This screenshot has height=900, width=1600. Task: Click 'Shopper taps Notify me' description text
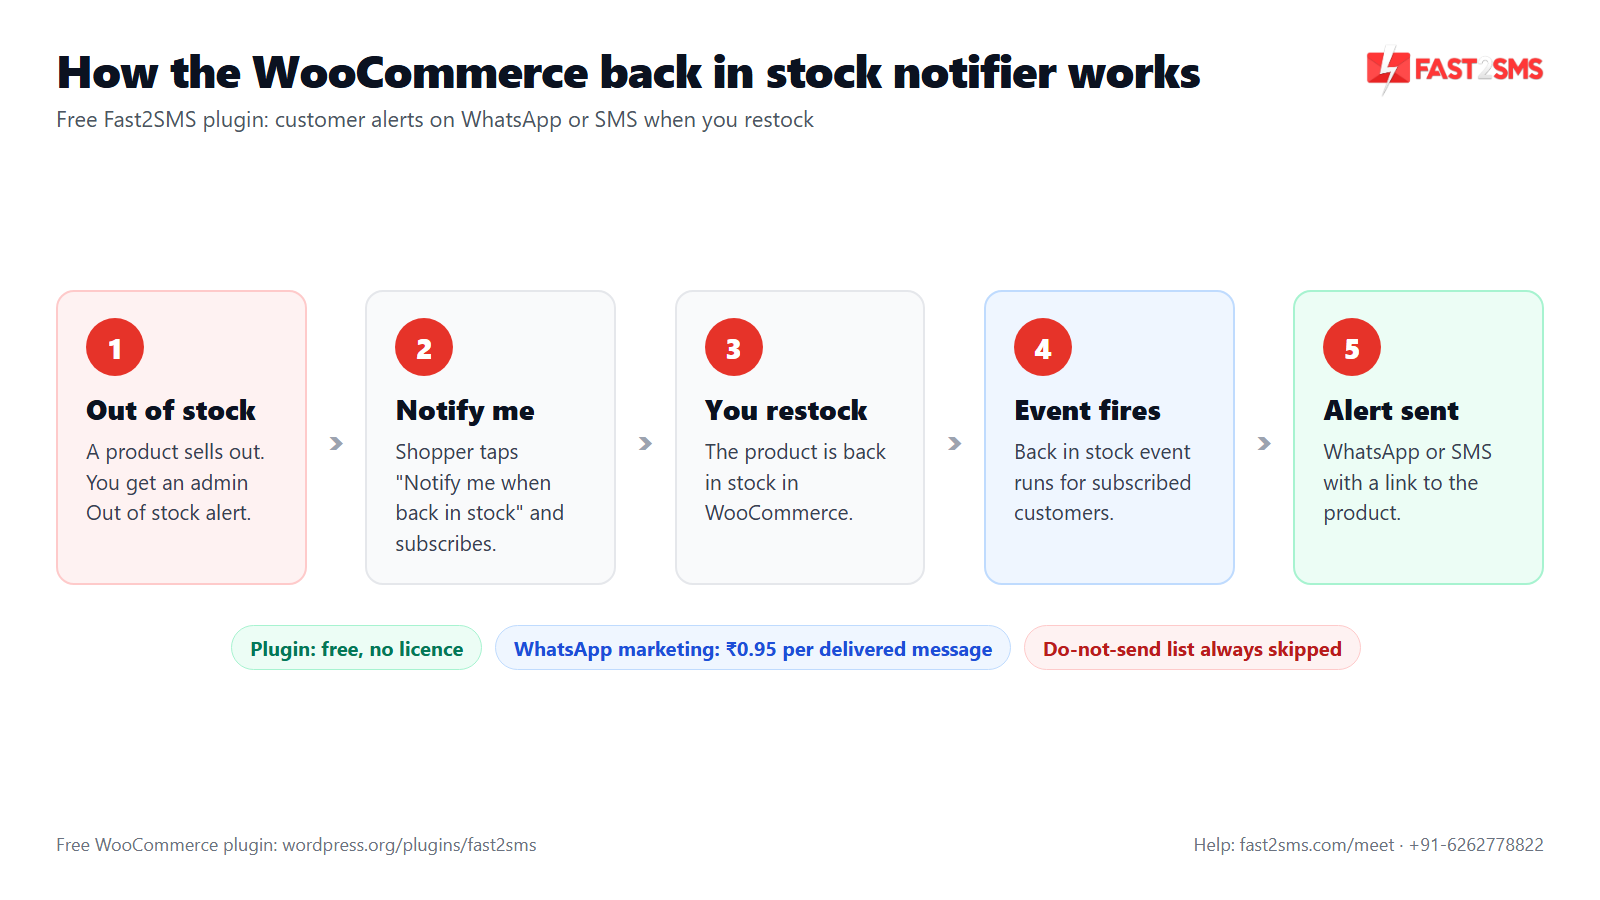point(479,497)
